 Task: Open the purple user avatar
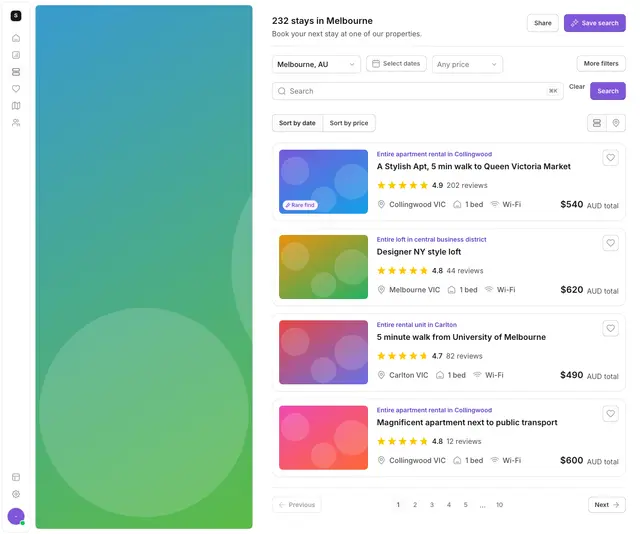coord(16,516)
